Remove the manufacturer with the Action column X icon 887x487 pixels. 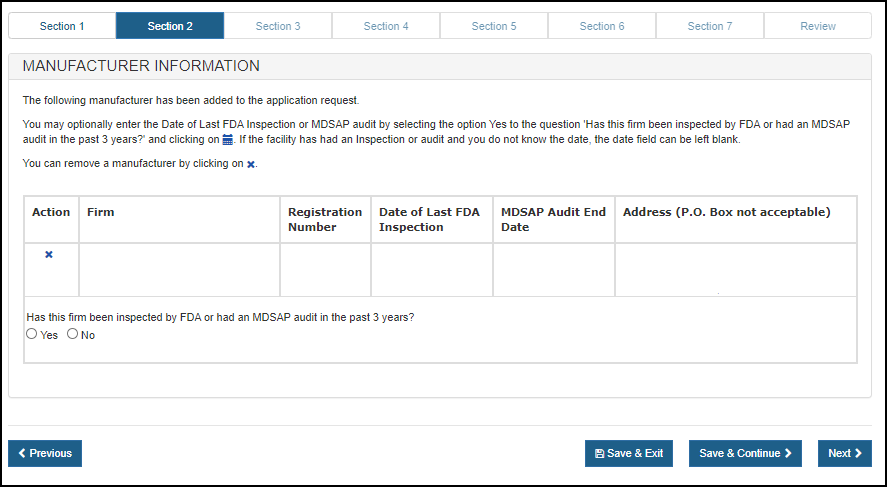point(49,255)
